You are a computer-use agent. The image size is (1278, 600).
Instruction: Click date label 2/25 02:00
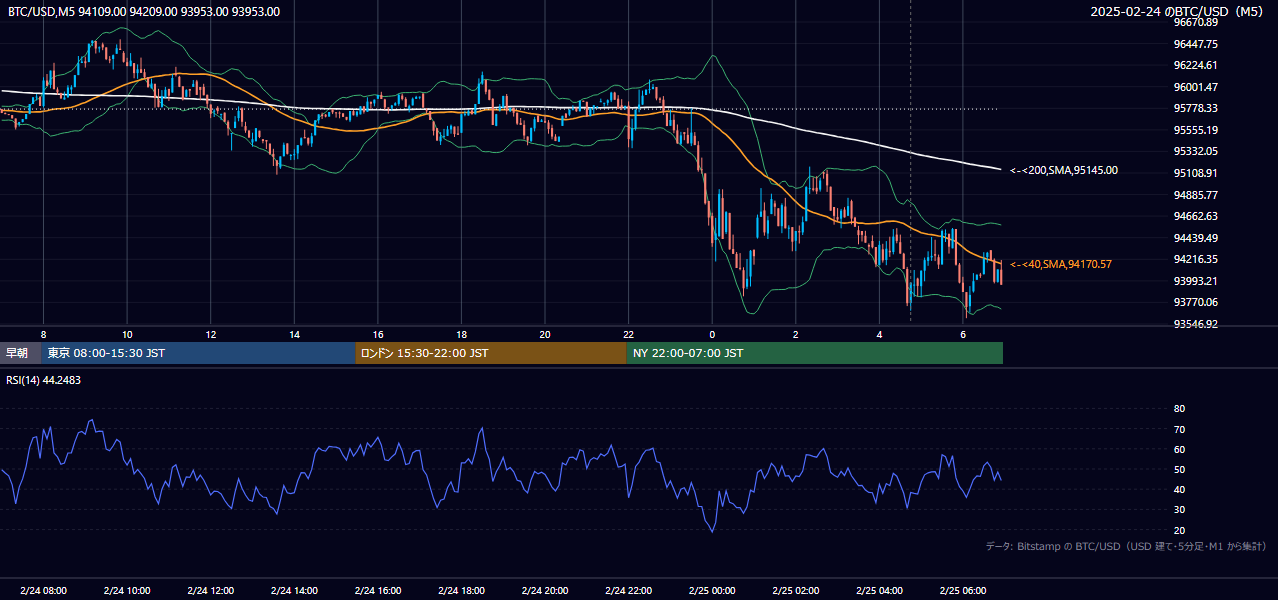coord(796,590)
